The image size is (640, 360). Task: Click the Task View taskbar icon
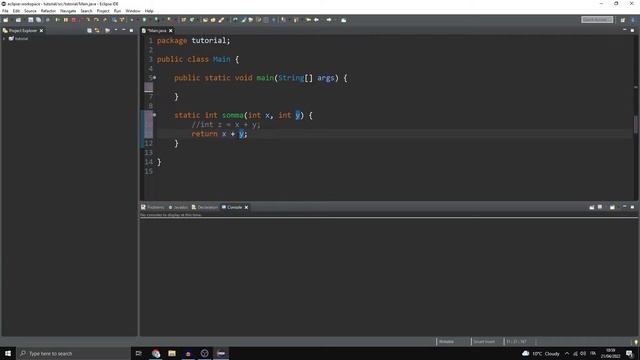pyautogui.click(x=139, y=353)
